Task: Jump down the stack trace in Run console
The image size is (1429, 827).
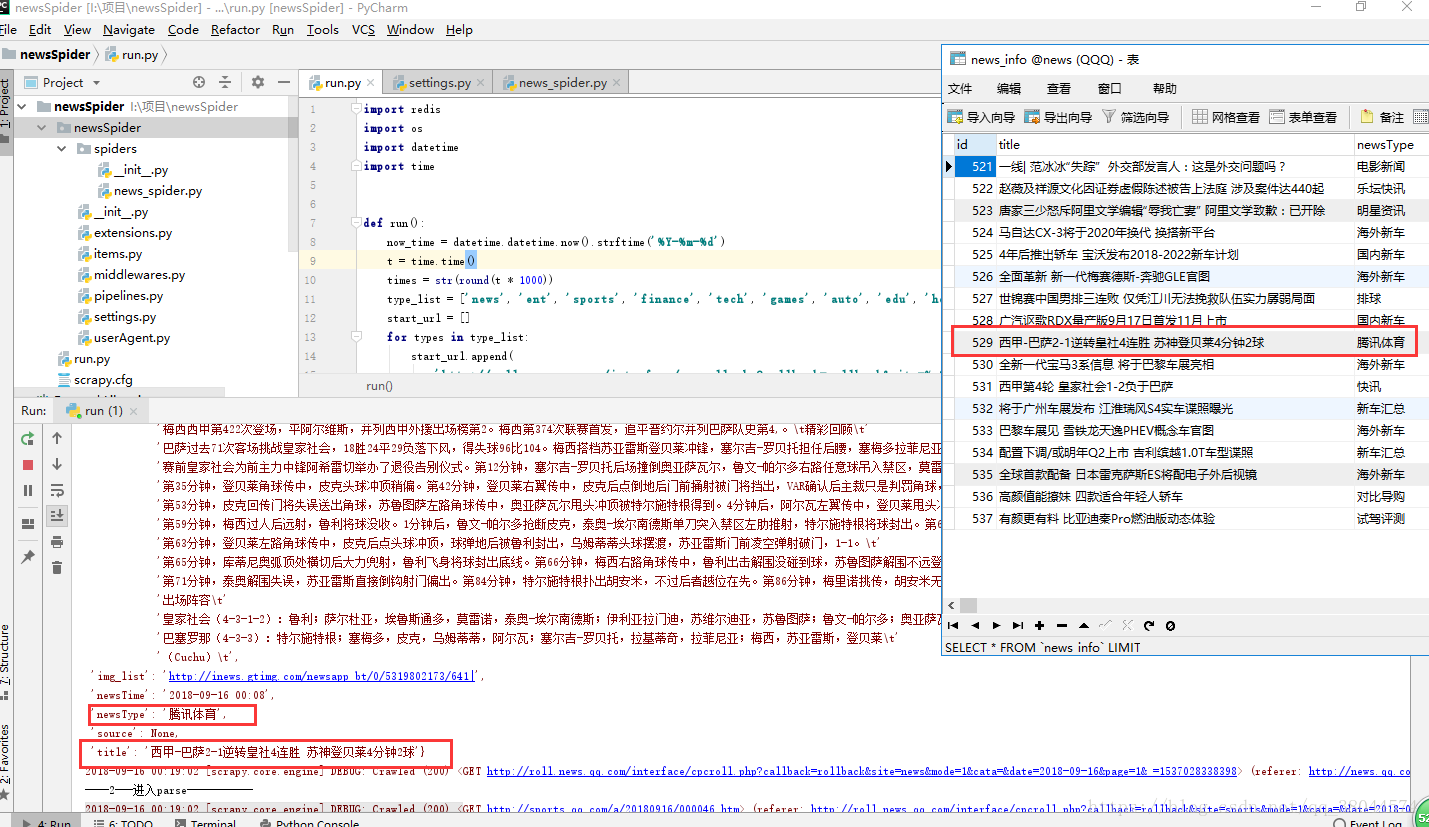Action: 57,464
